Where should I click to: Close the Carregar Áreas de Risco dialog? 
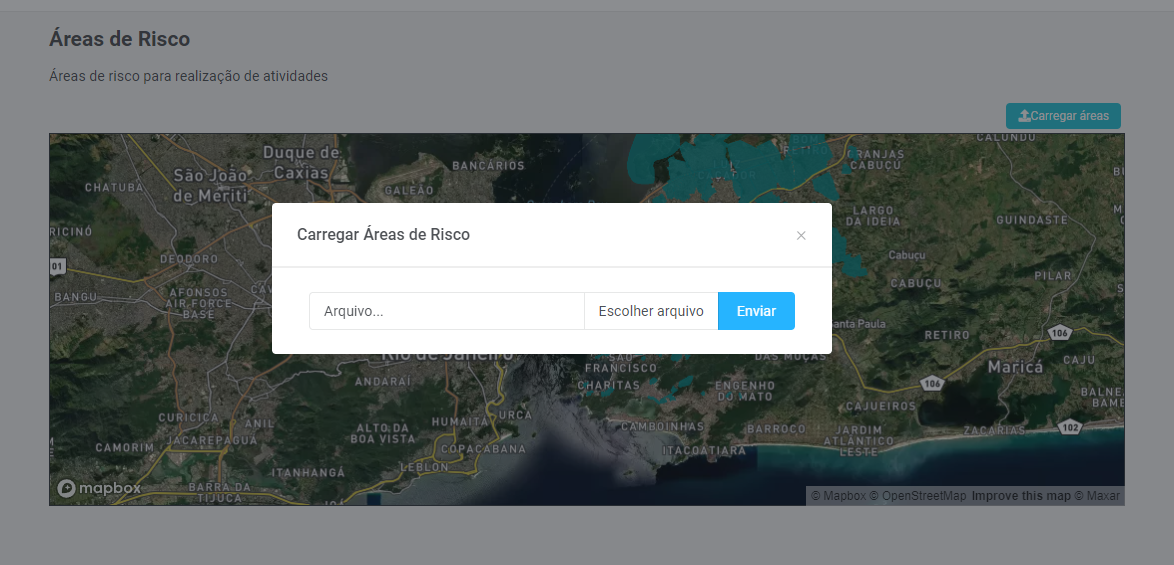[801, 236]
